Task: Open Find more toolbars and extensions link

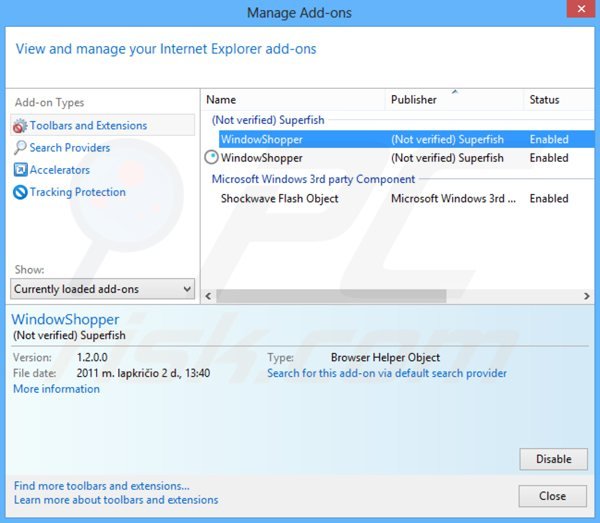Action: (102, 486)
